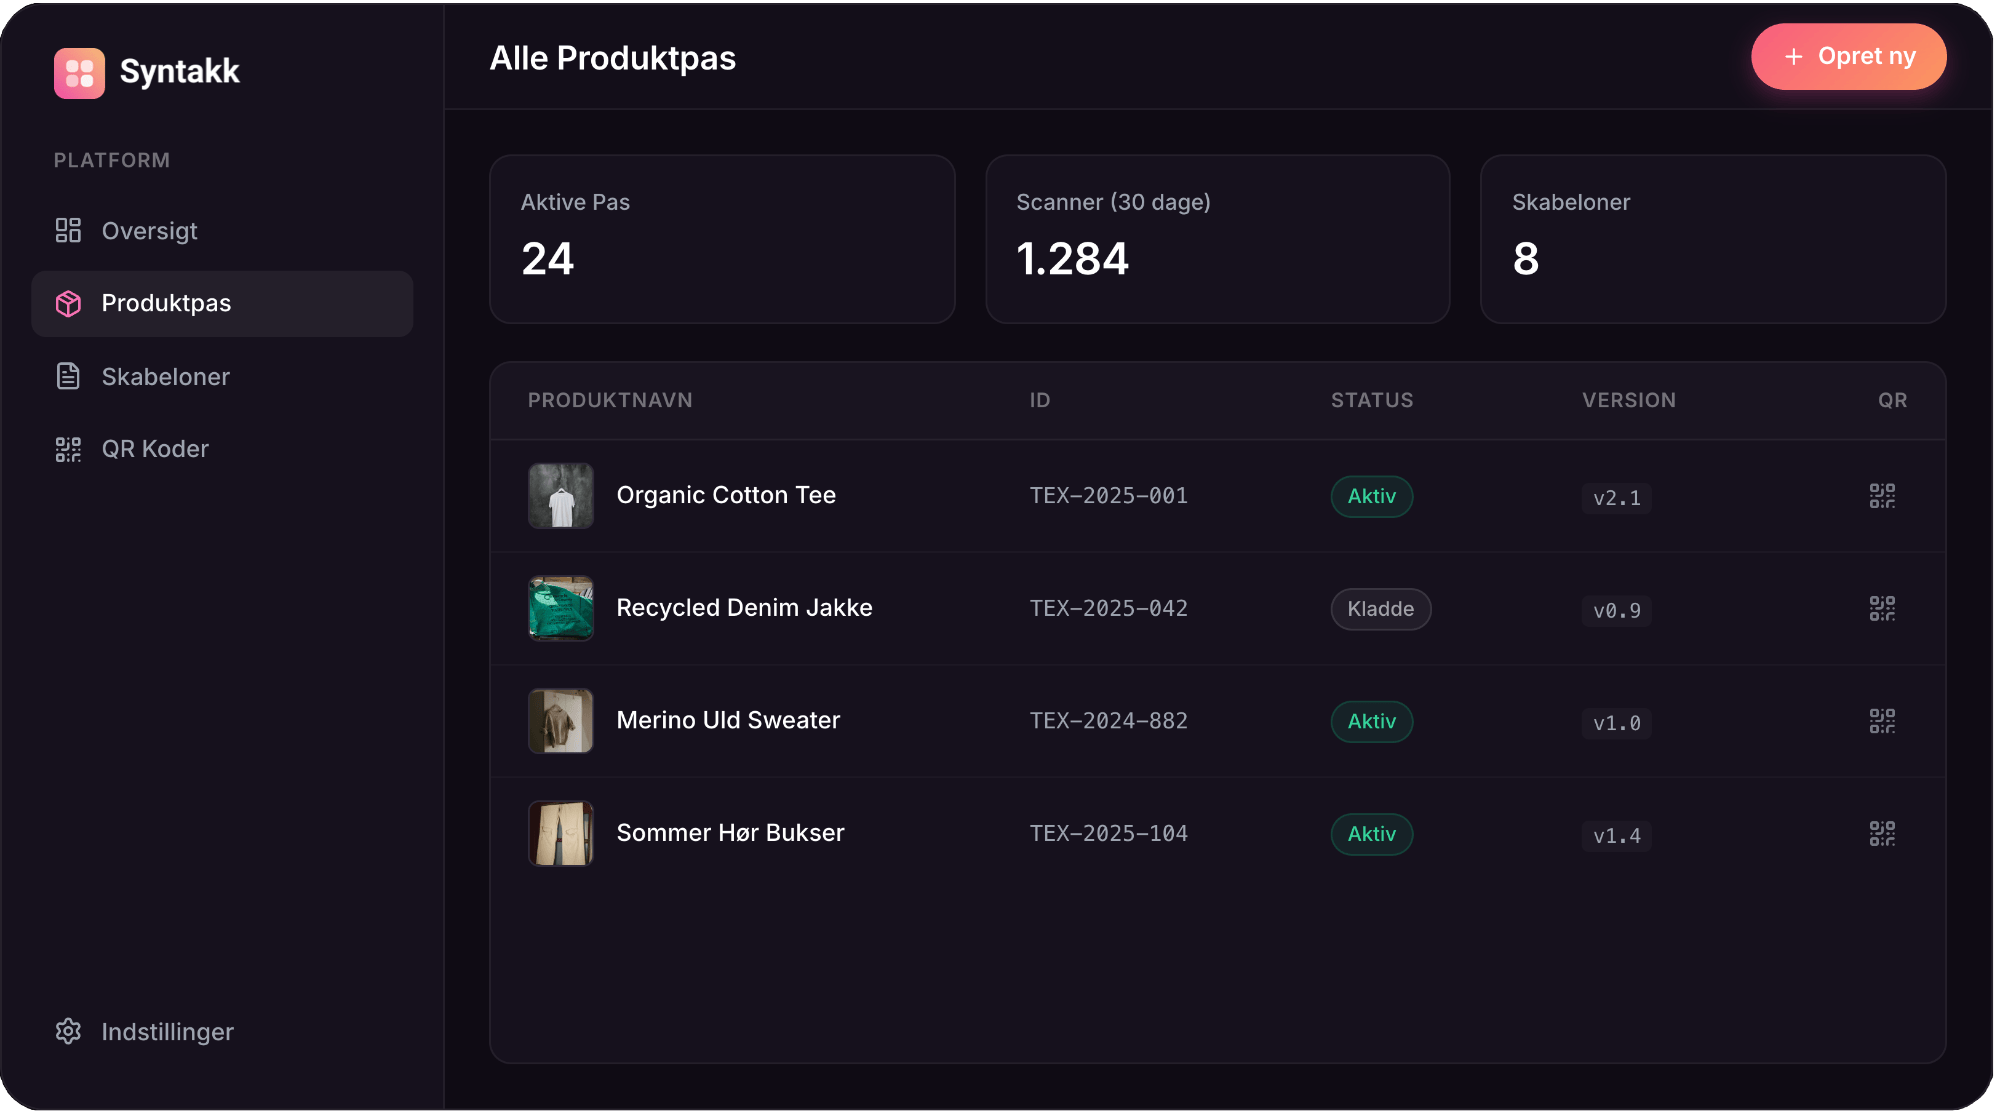
Task: Click the Produktpas cube icon
Action: point(69,303)
